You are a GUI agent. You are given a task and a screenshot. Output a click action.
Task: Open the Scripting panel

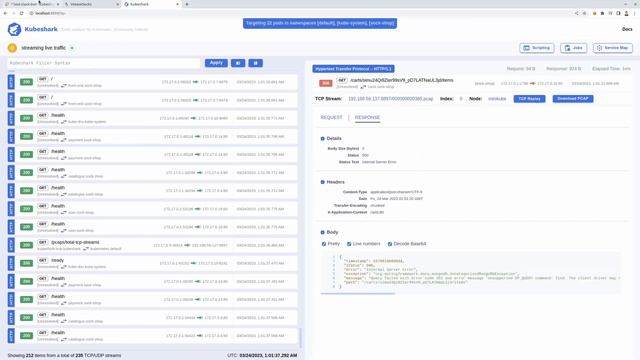537,48
